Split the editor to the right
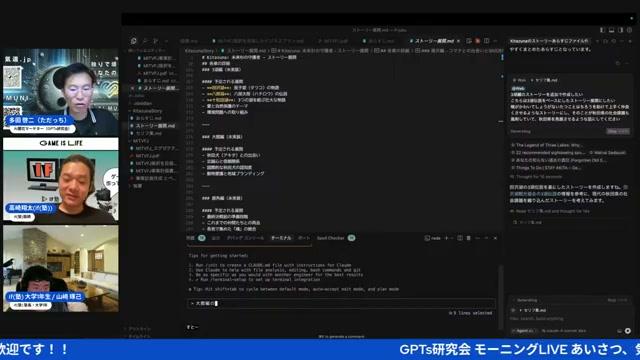The image size is (640, 360). (x=487, y=41)
